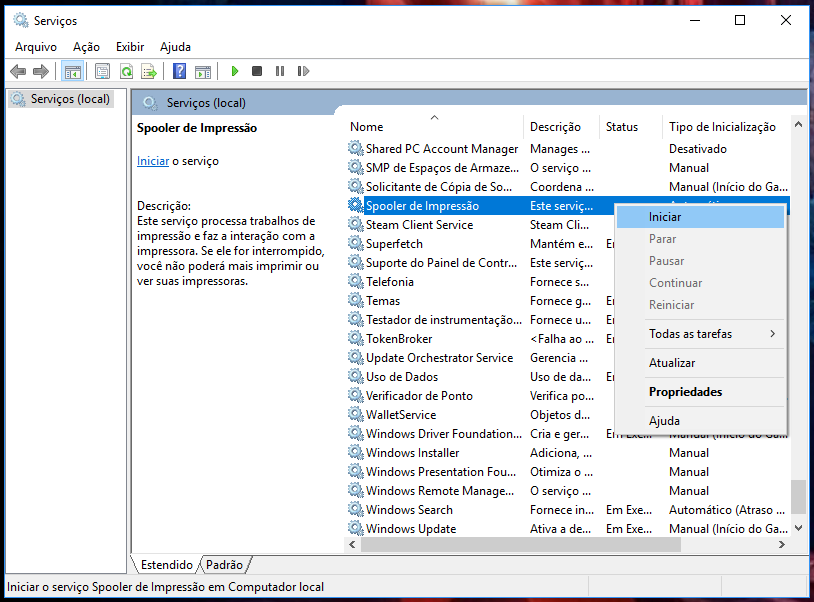814x602 pixels.
Task: Select Verificador de Ponto service
Action: pyautogui.click(x=481, y=395)
